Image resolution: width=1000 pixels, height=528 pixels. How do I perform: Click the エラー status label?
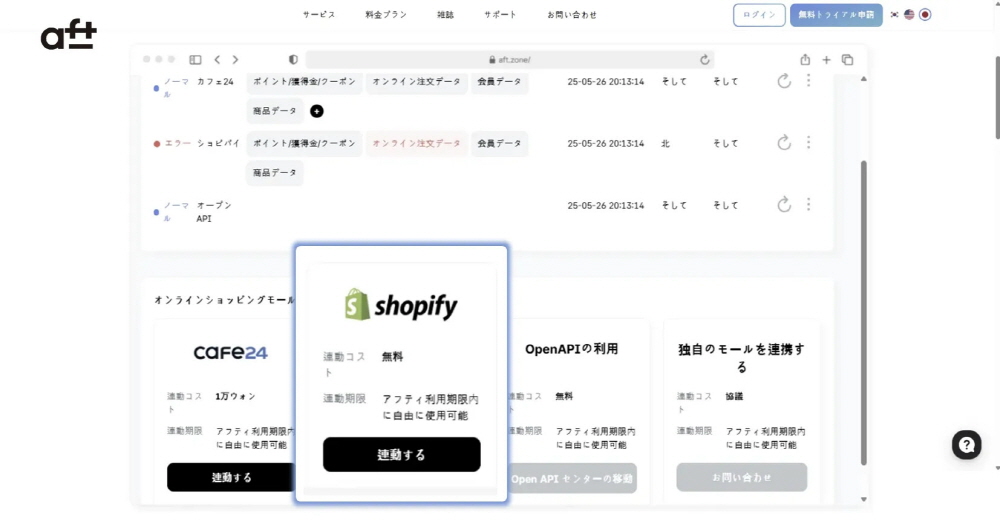coord(177,143)
